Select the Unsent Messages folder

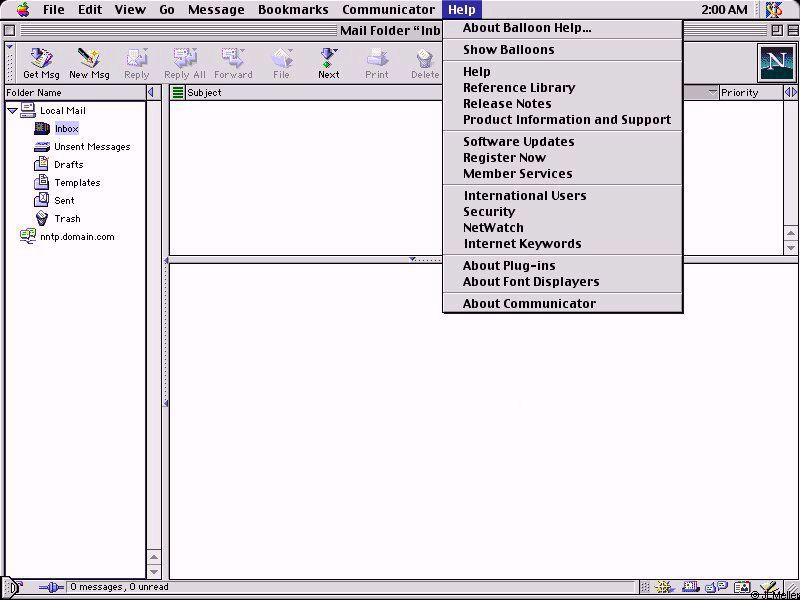tap(92, 147)
